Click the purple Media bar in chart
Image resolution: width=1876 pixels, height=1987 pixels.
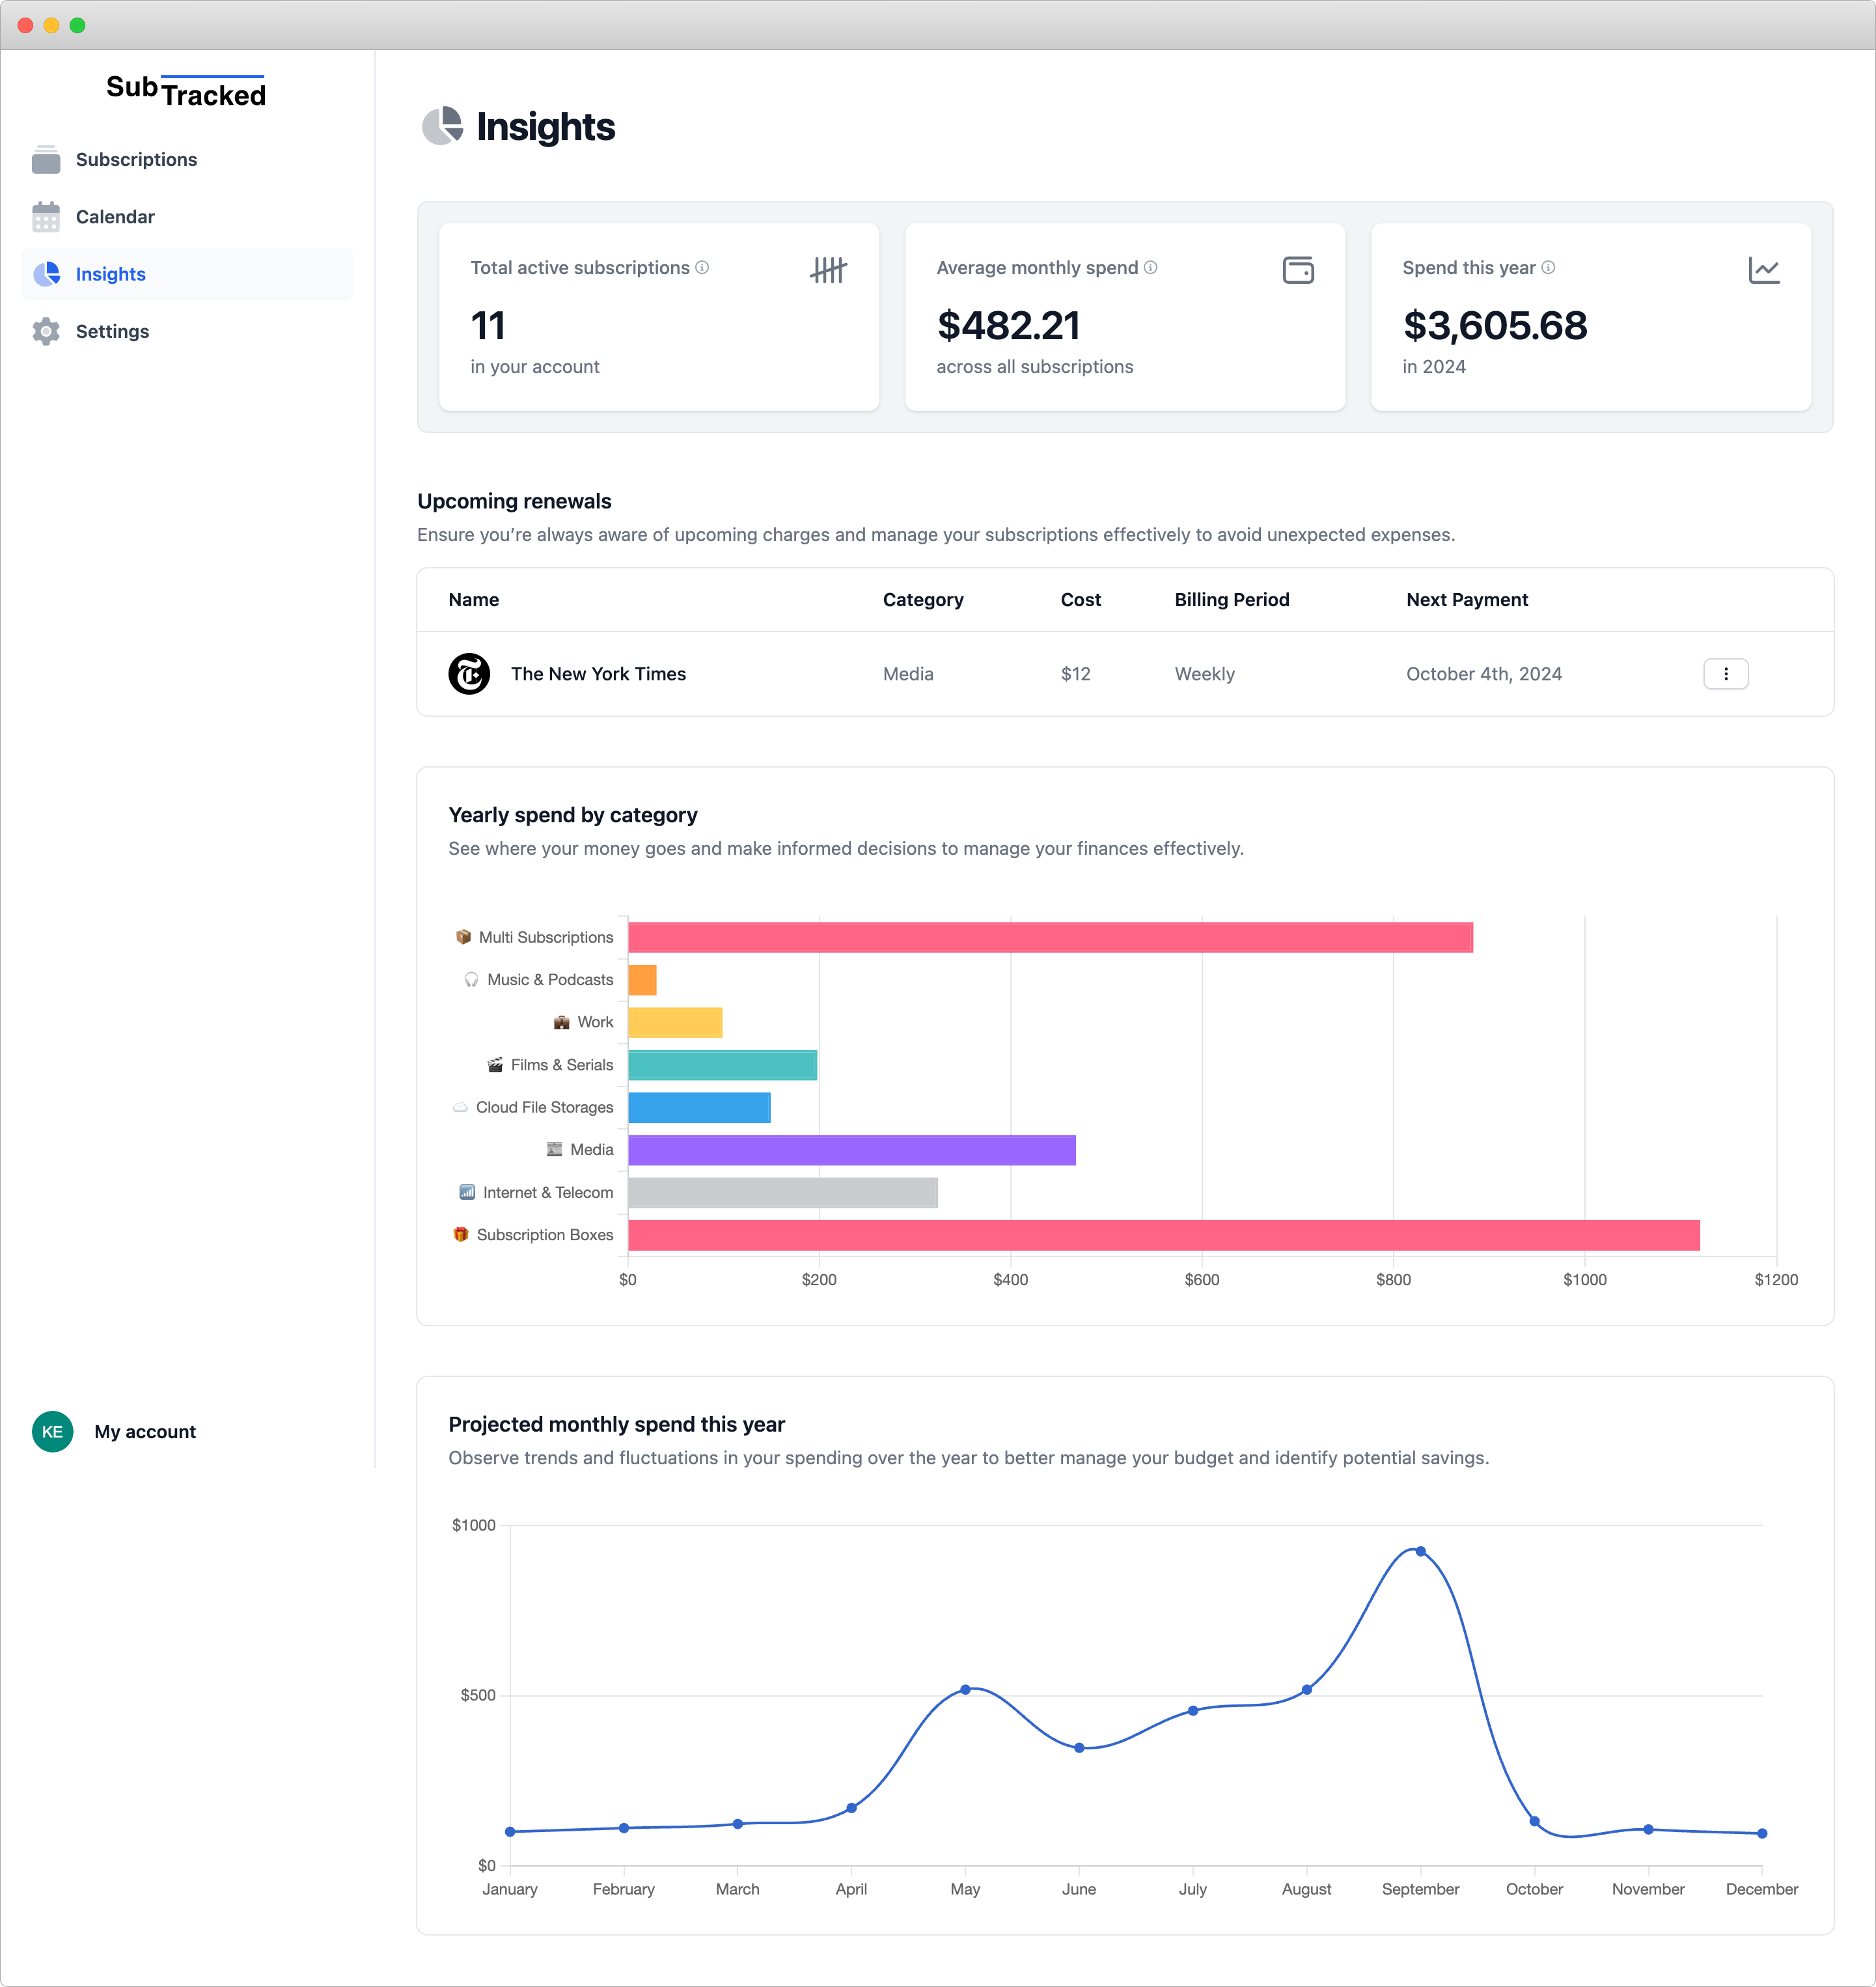pos(851,1150)
